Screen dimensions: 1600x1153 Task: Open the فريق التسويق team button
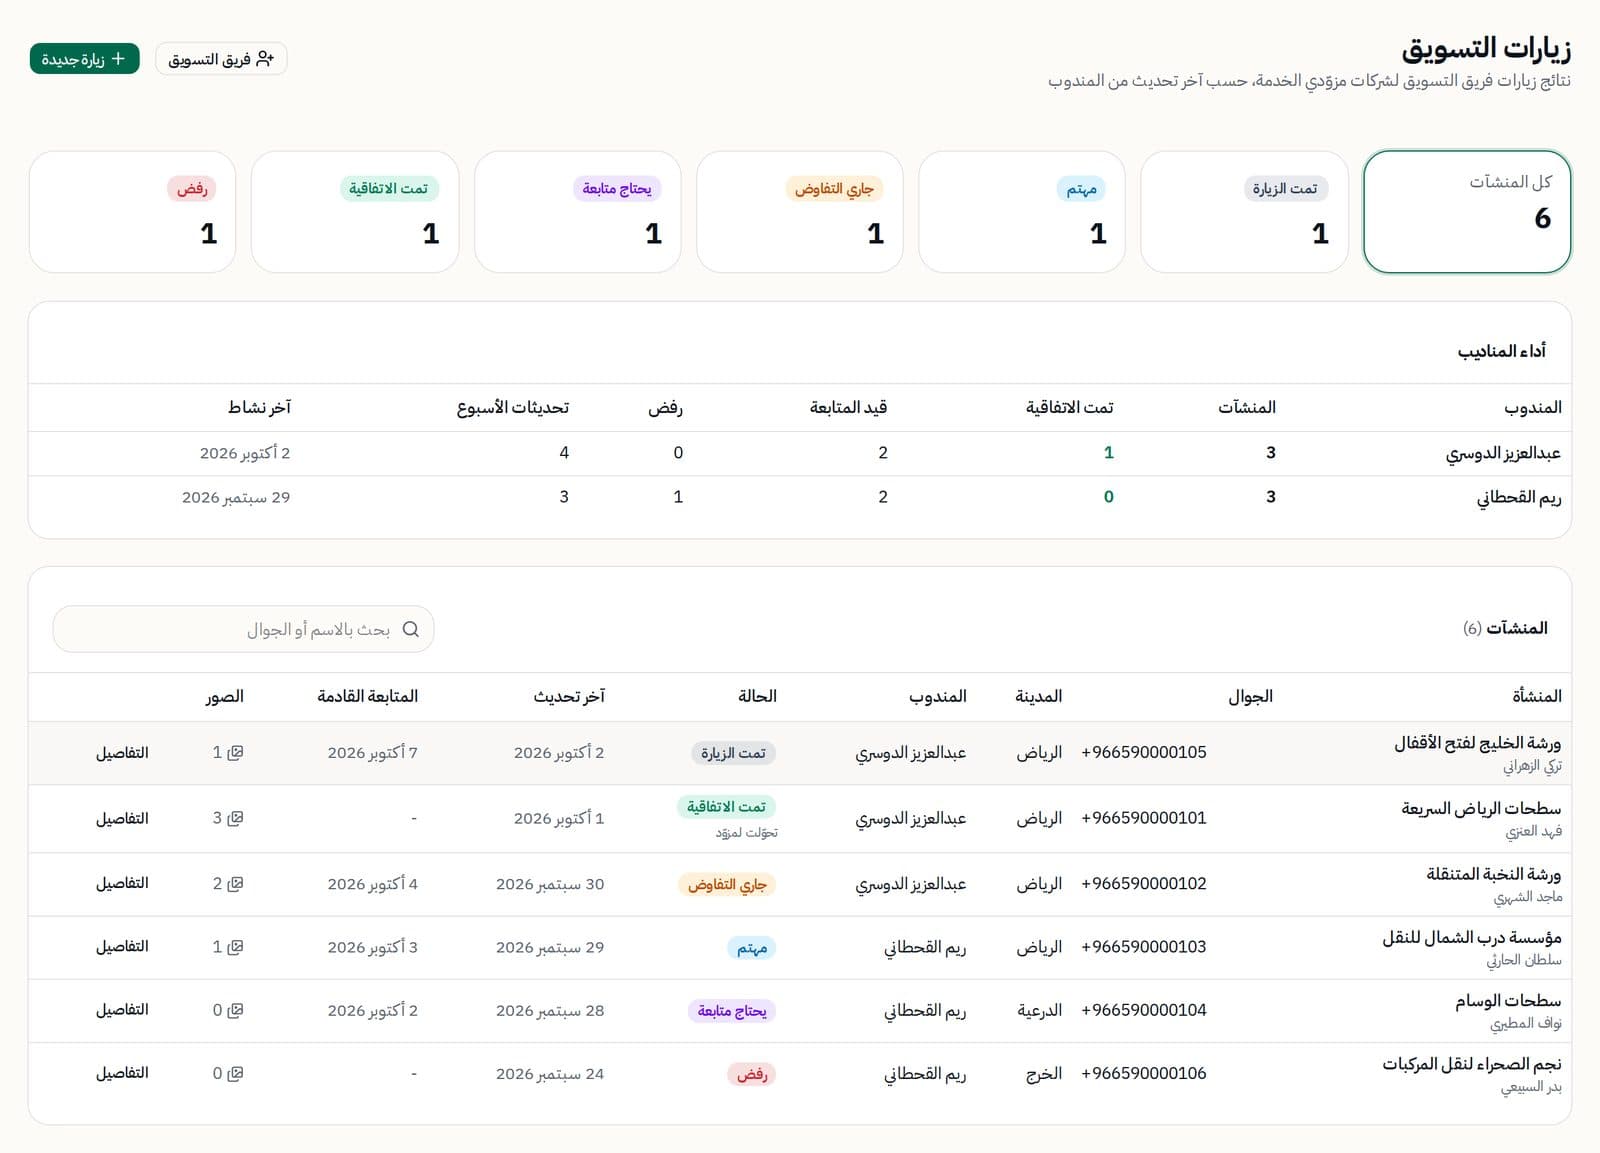(221, 59)
